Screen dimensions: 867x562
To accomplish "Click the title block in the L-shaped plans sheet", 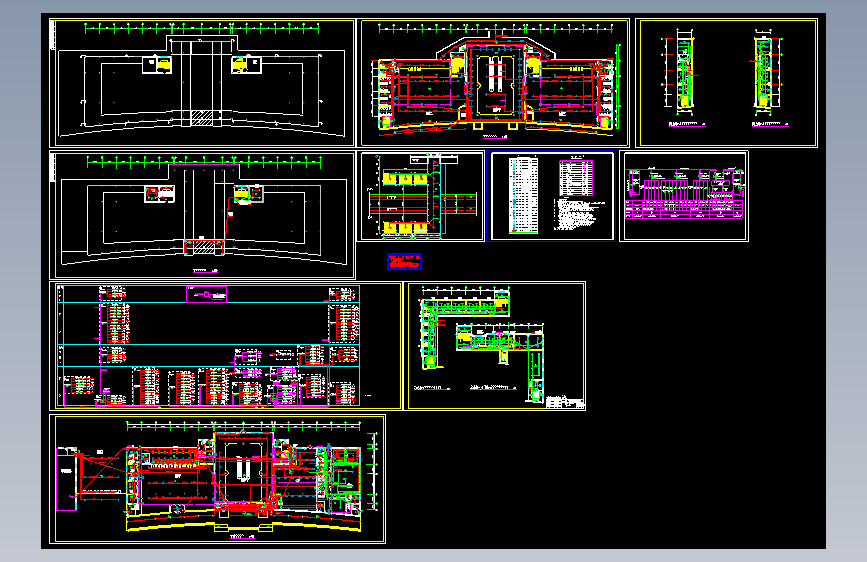I will 565,403.
